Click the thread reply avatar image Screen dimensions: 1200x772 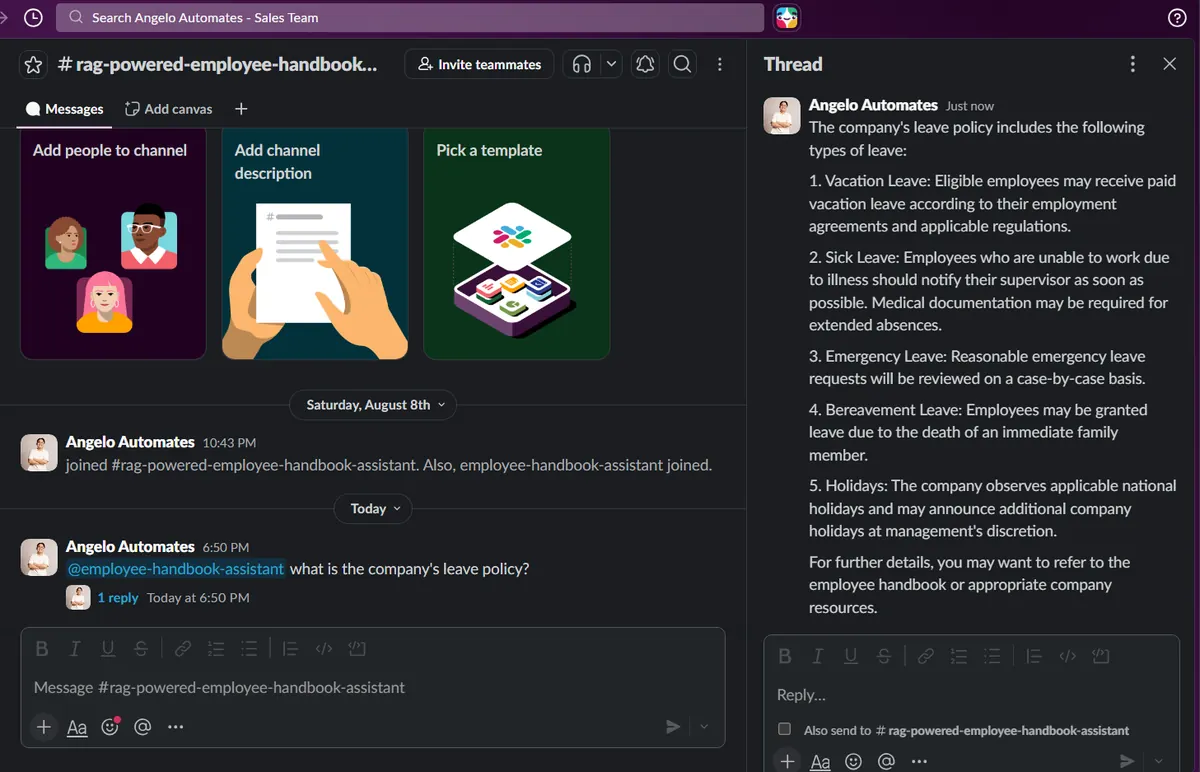tap(782, 116)
